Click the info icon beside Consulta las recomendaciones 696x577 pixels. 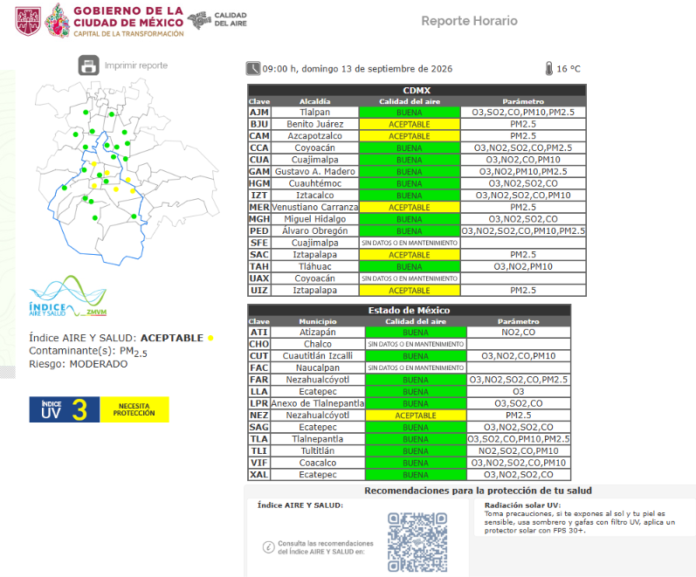coord(268,547)
